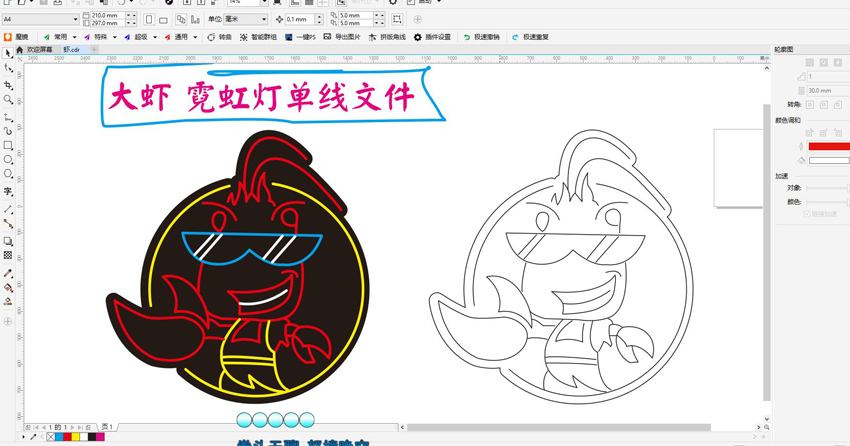
Task: Open the white fill color picker in contour panel
Action: 829,160
